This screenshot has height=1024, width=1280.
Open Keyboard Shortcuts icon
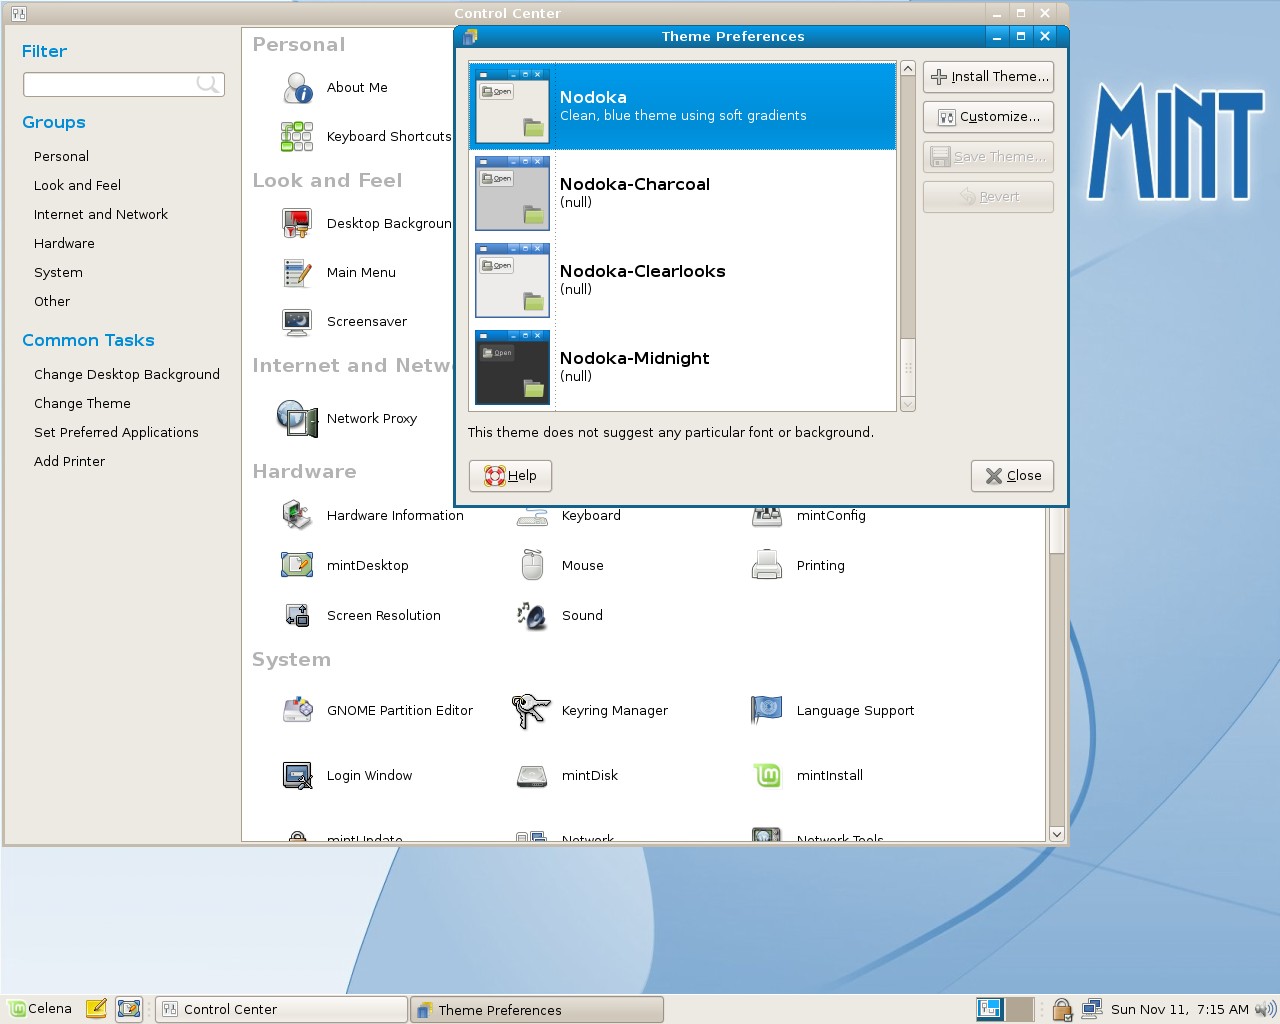297,136
